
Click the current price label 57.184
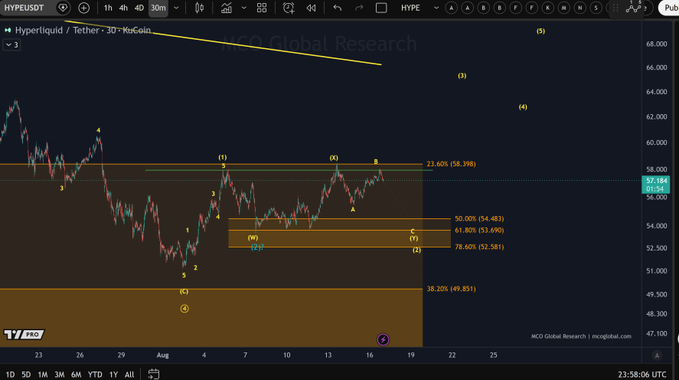(656, 184)
